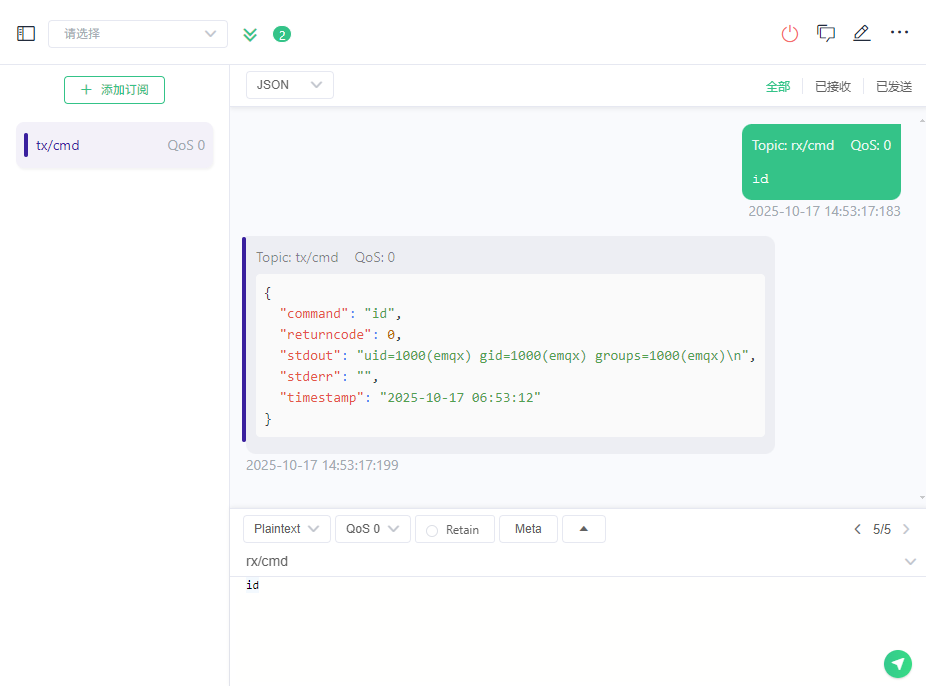Screen dimensions: 926x686
Task: Open the Plaintext payload format dropdown
Action: [286, 529]
